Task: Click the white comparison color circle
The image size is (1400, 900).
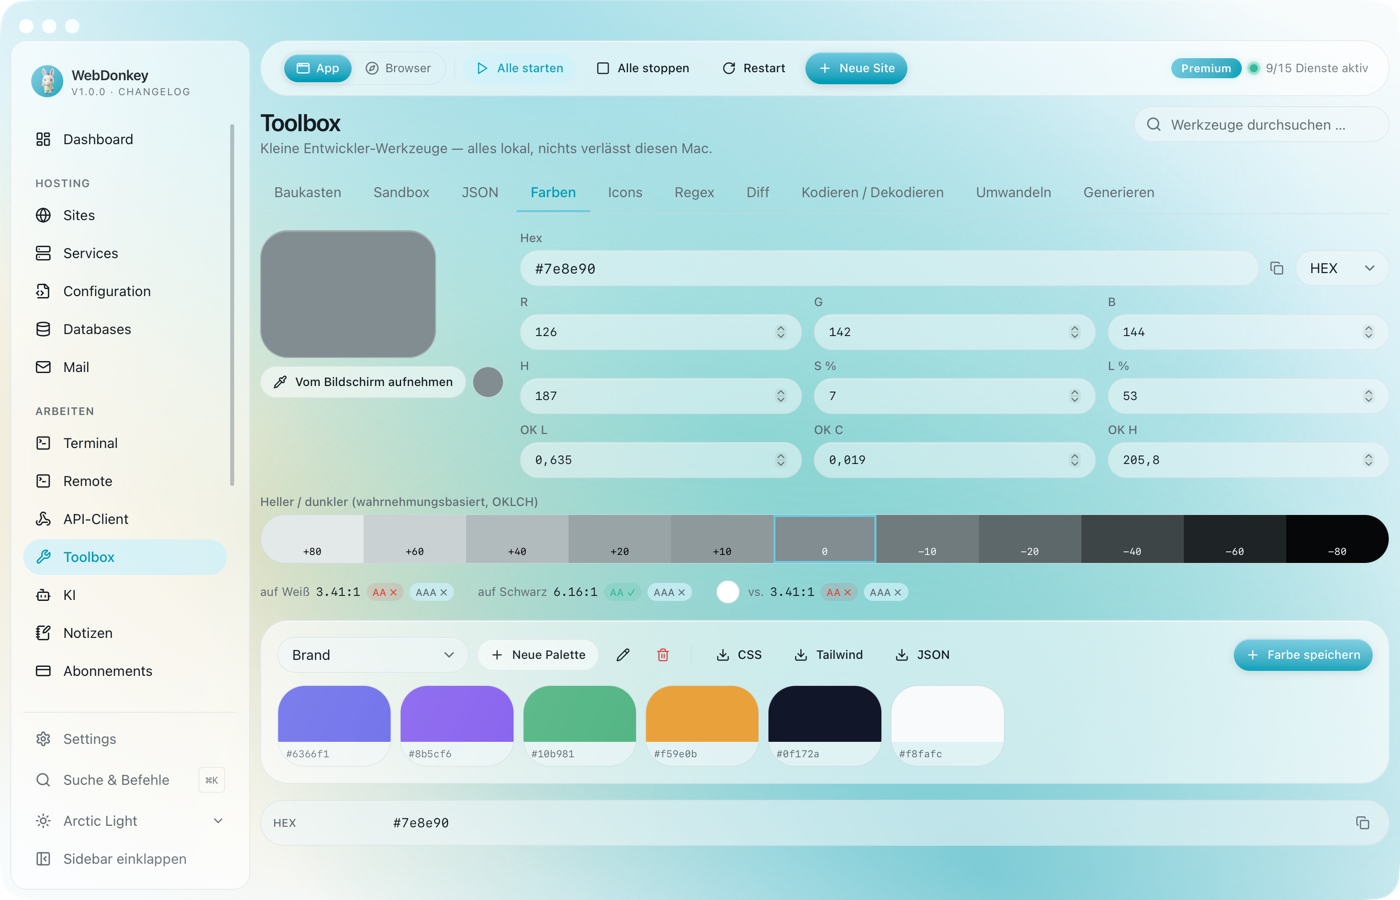Action: (728, 592)
